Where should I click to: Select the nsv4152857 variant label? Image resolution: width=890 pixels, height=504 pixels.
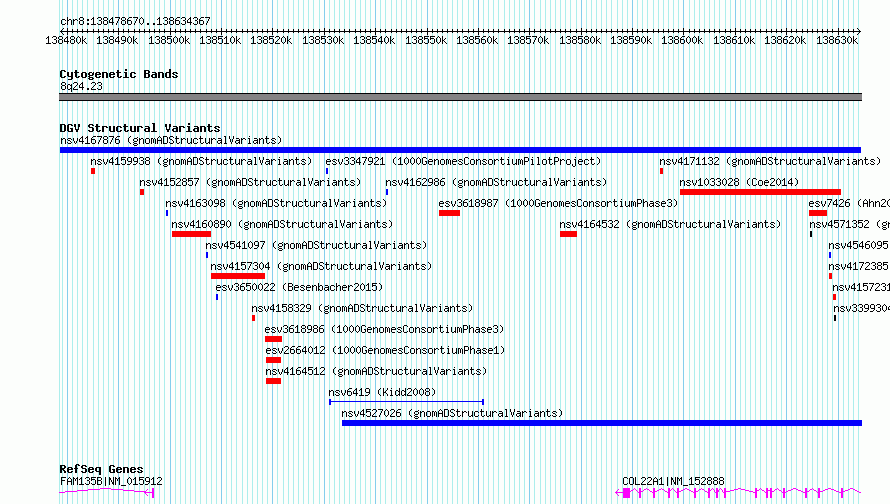(250, 182)
